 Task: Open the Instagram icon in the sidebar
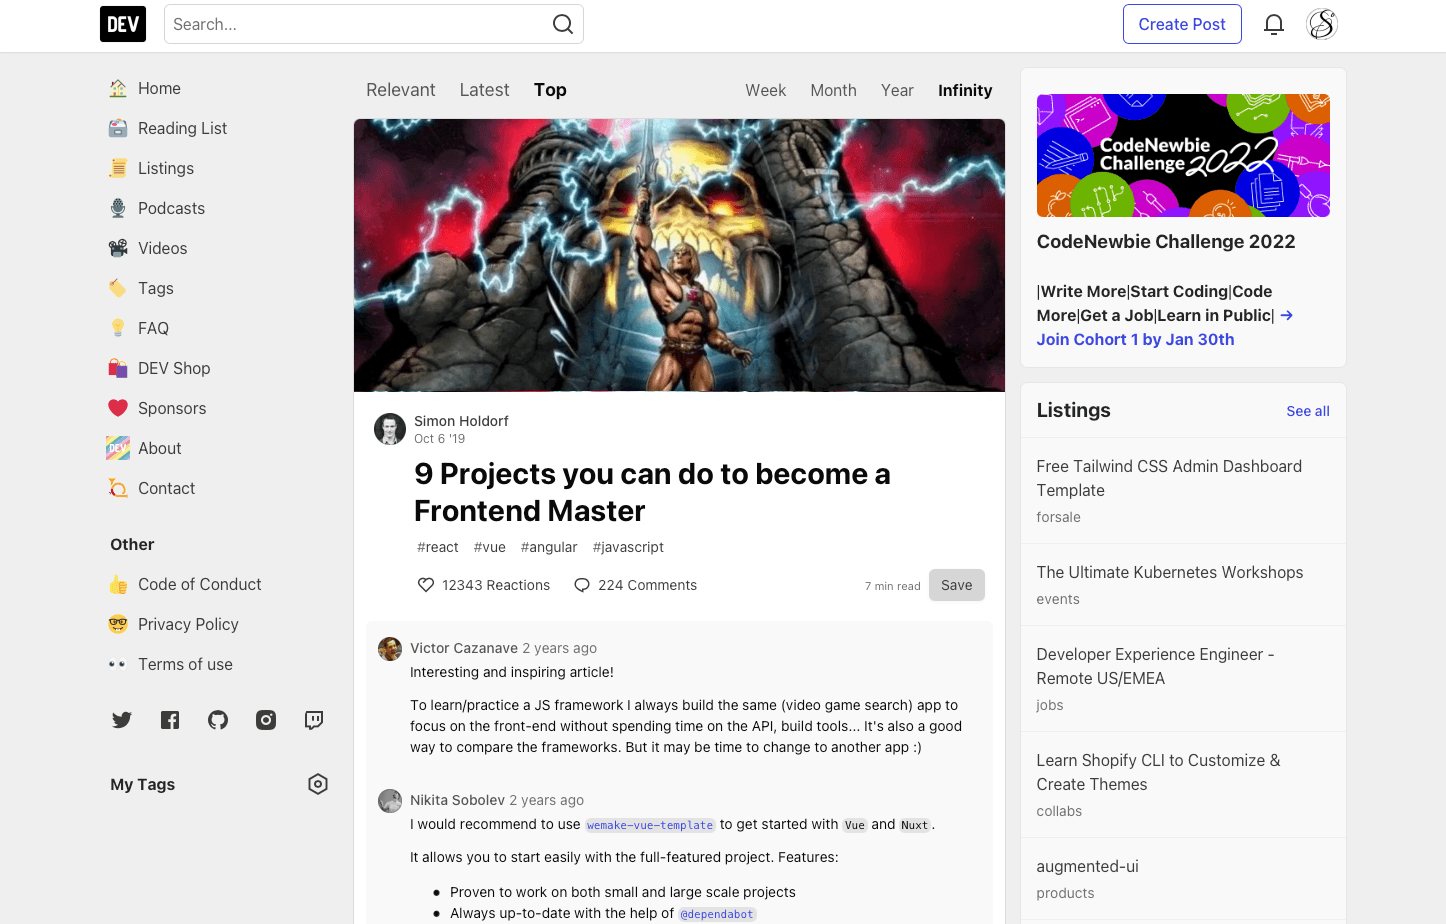click(266, 719)
